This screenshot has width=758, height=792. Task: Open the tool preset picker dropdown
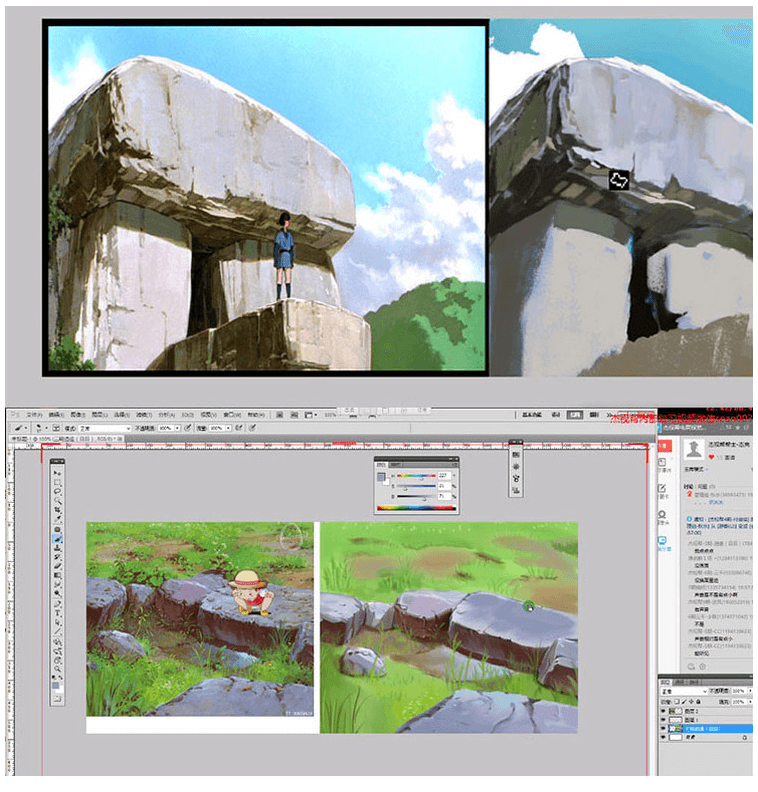click(26, 428)
